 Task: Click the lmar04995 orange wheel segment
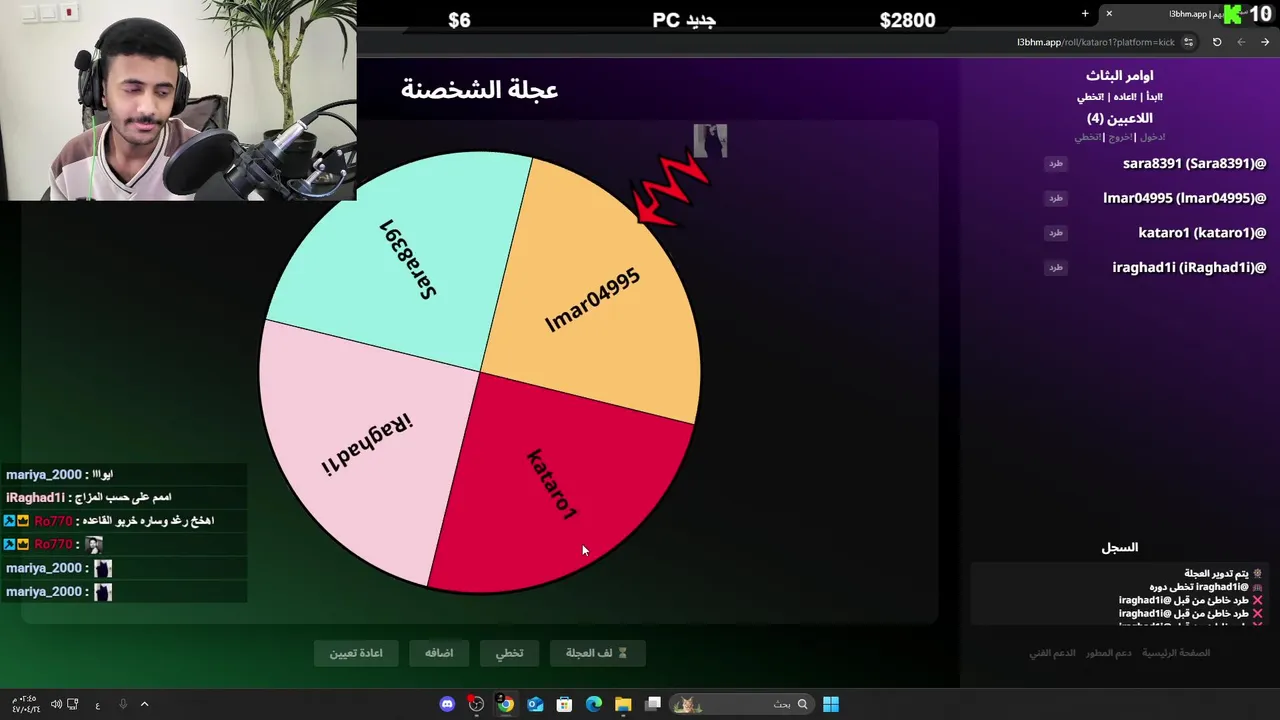(595, 300)
